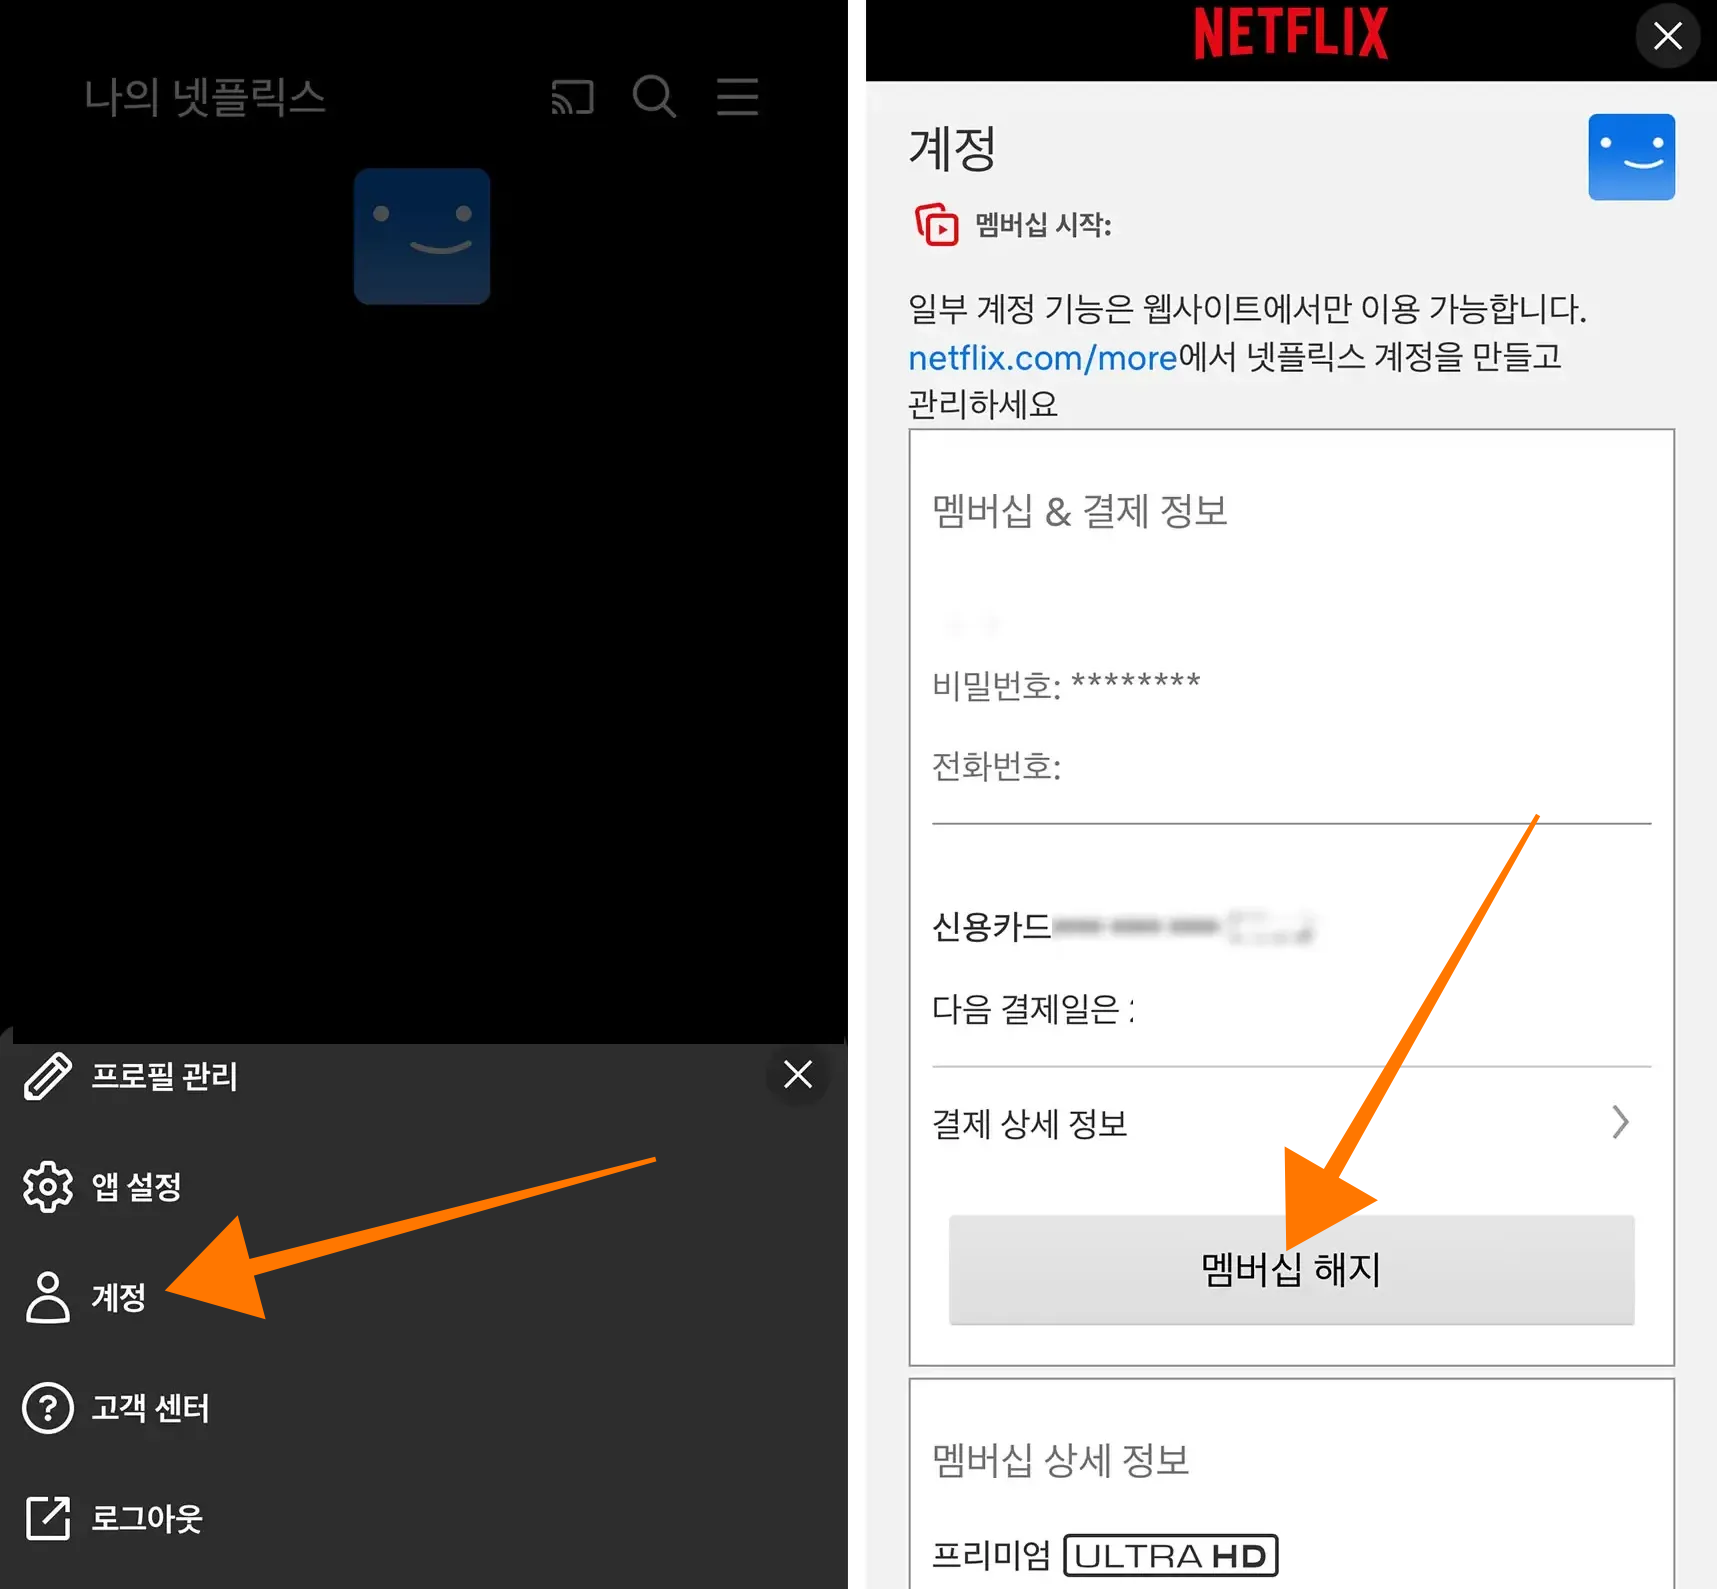The height and width of the screenshot is (1589, 1717).
Task: Click the 멤버십 & 결제 정보 heading
Action: (x=1080, y=511)
